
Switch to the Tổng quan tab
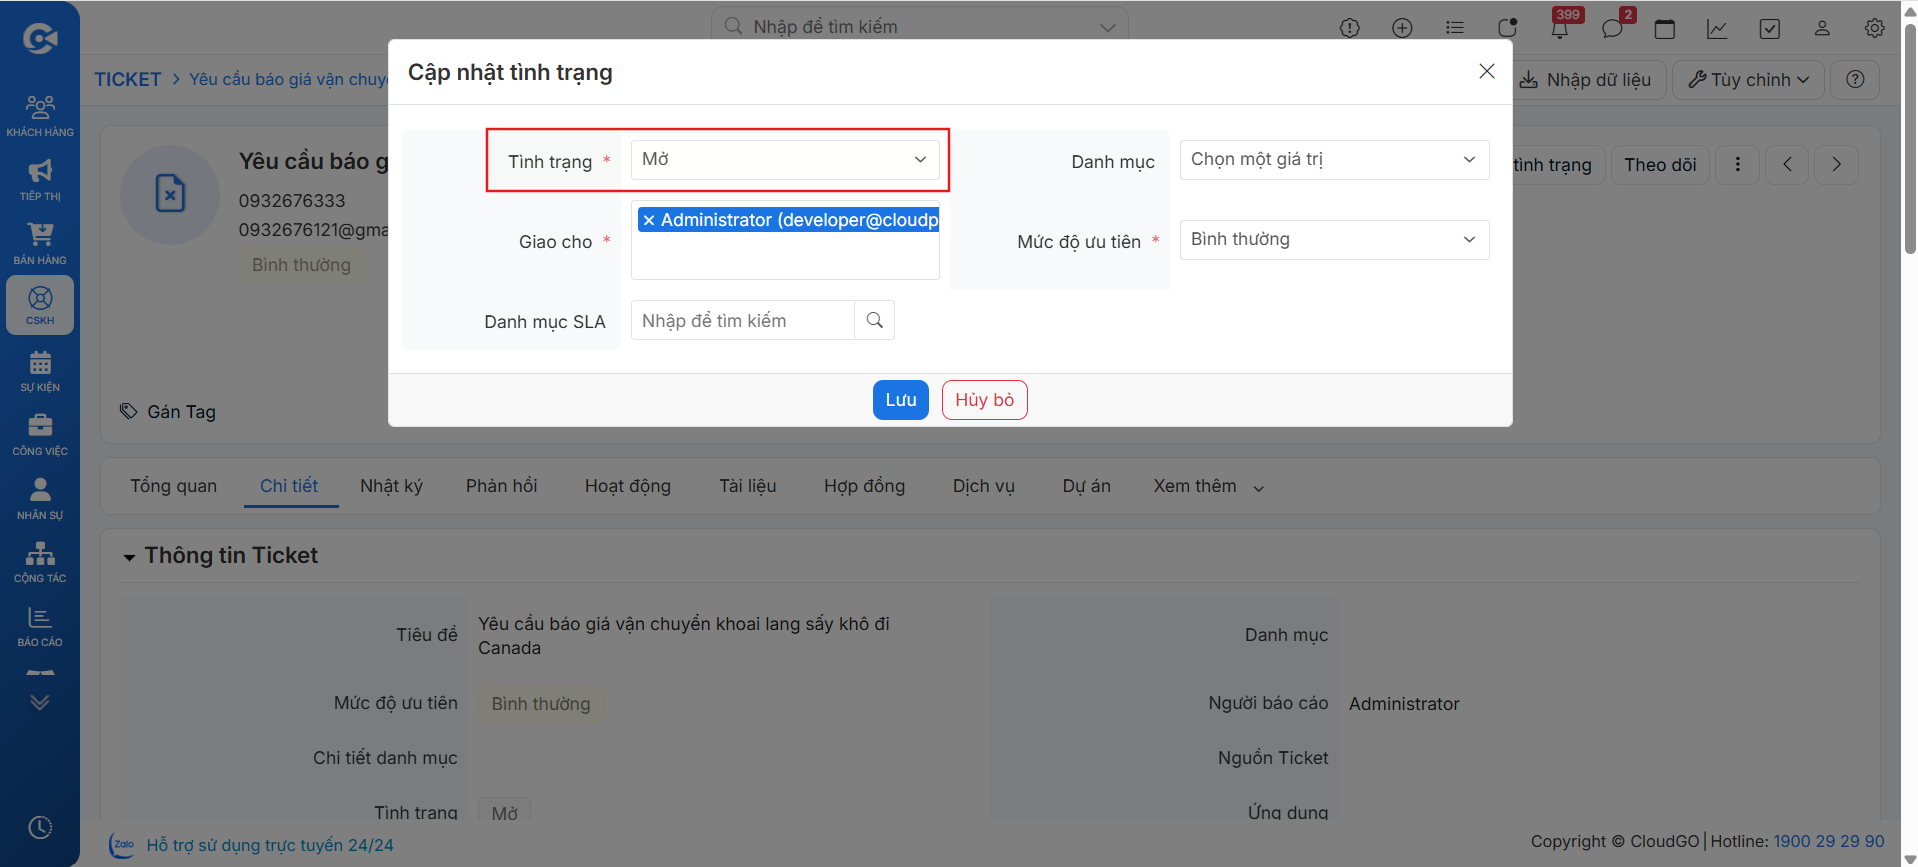(173, 486)
